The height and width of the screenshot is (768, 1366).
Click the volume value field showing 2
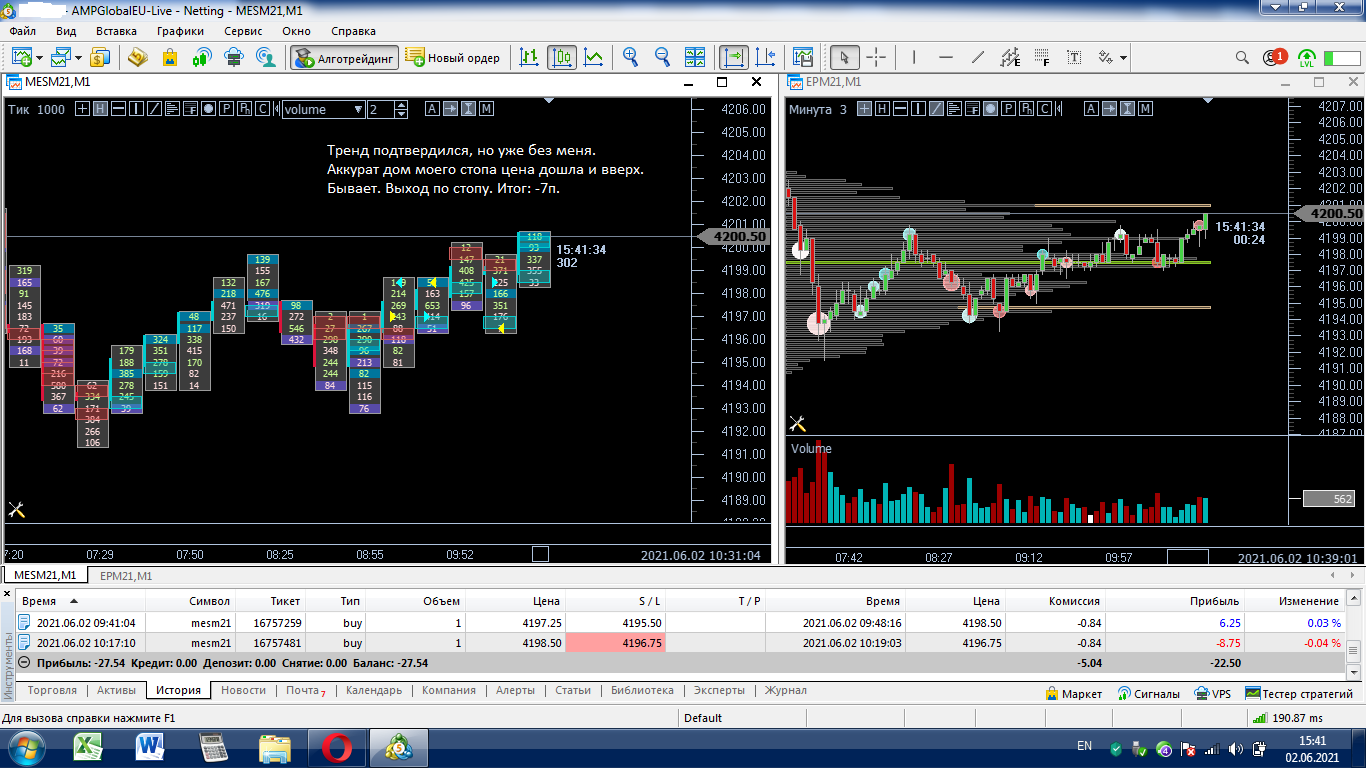(x=380, y=109)
